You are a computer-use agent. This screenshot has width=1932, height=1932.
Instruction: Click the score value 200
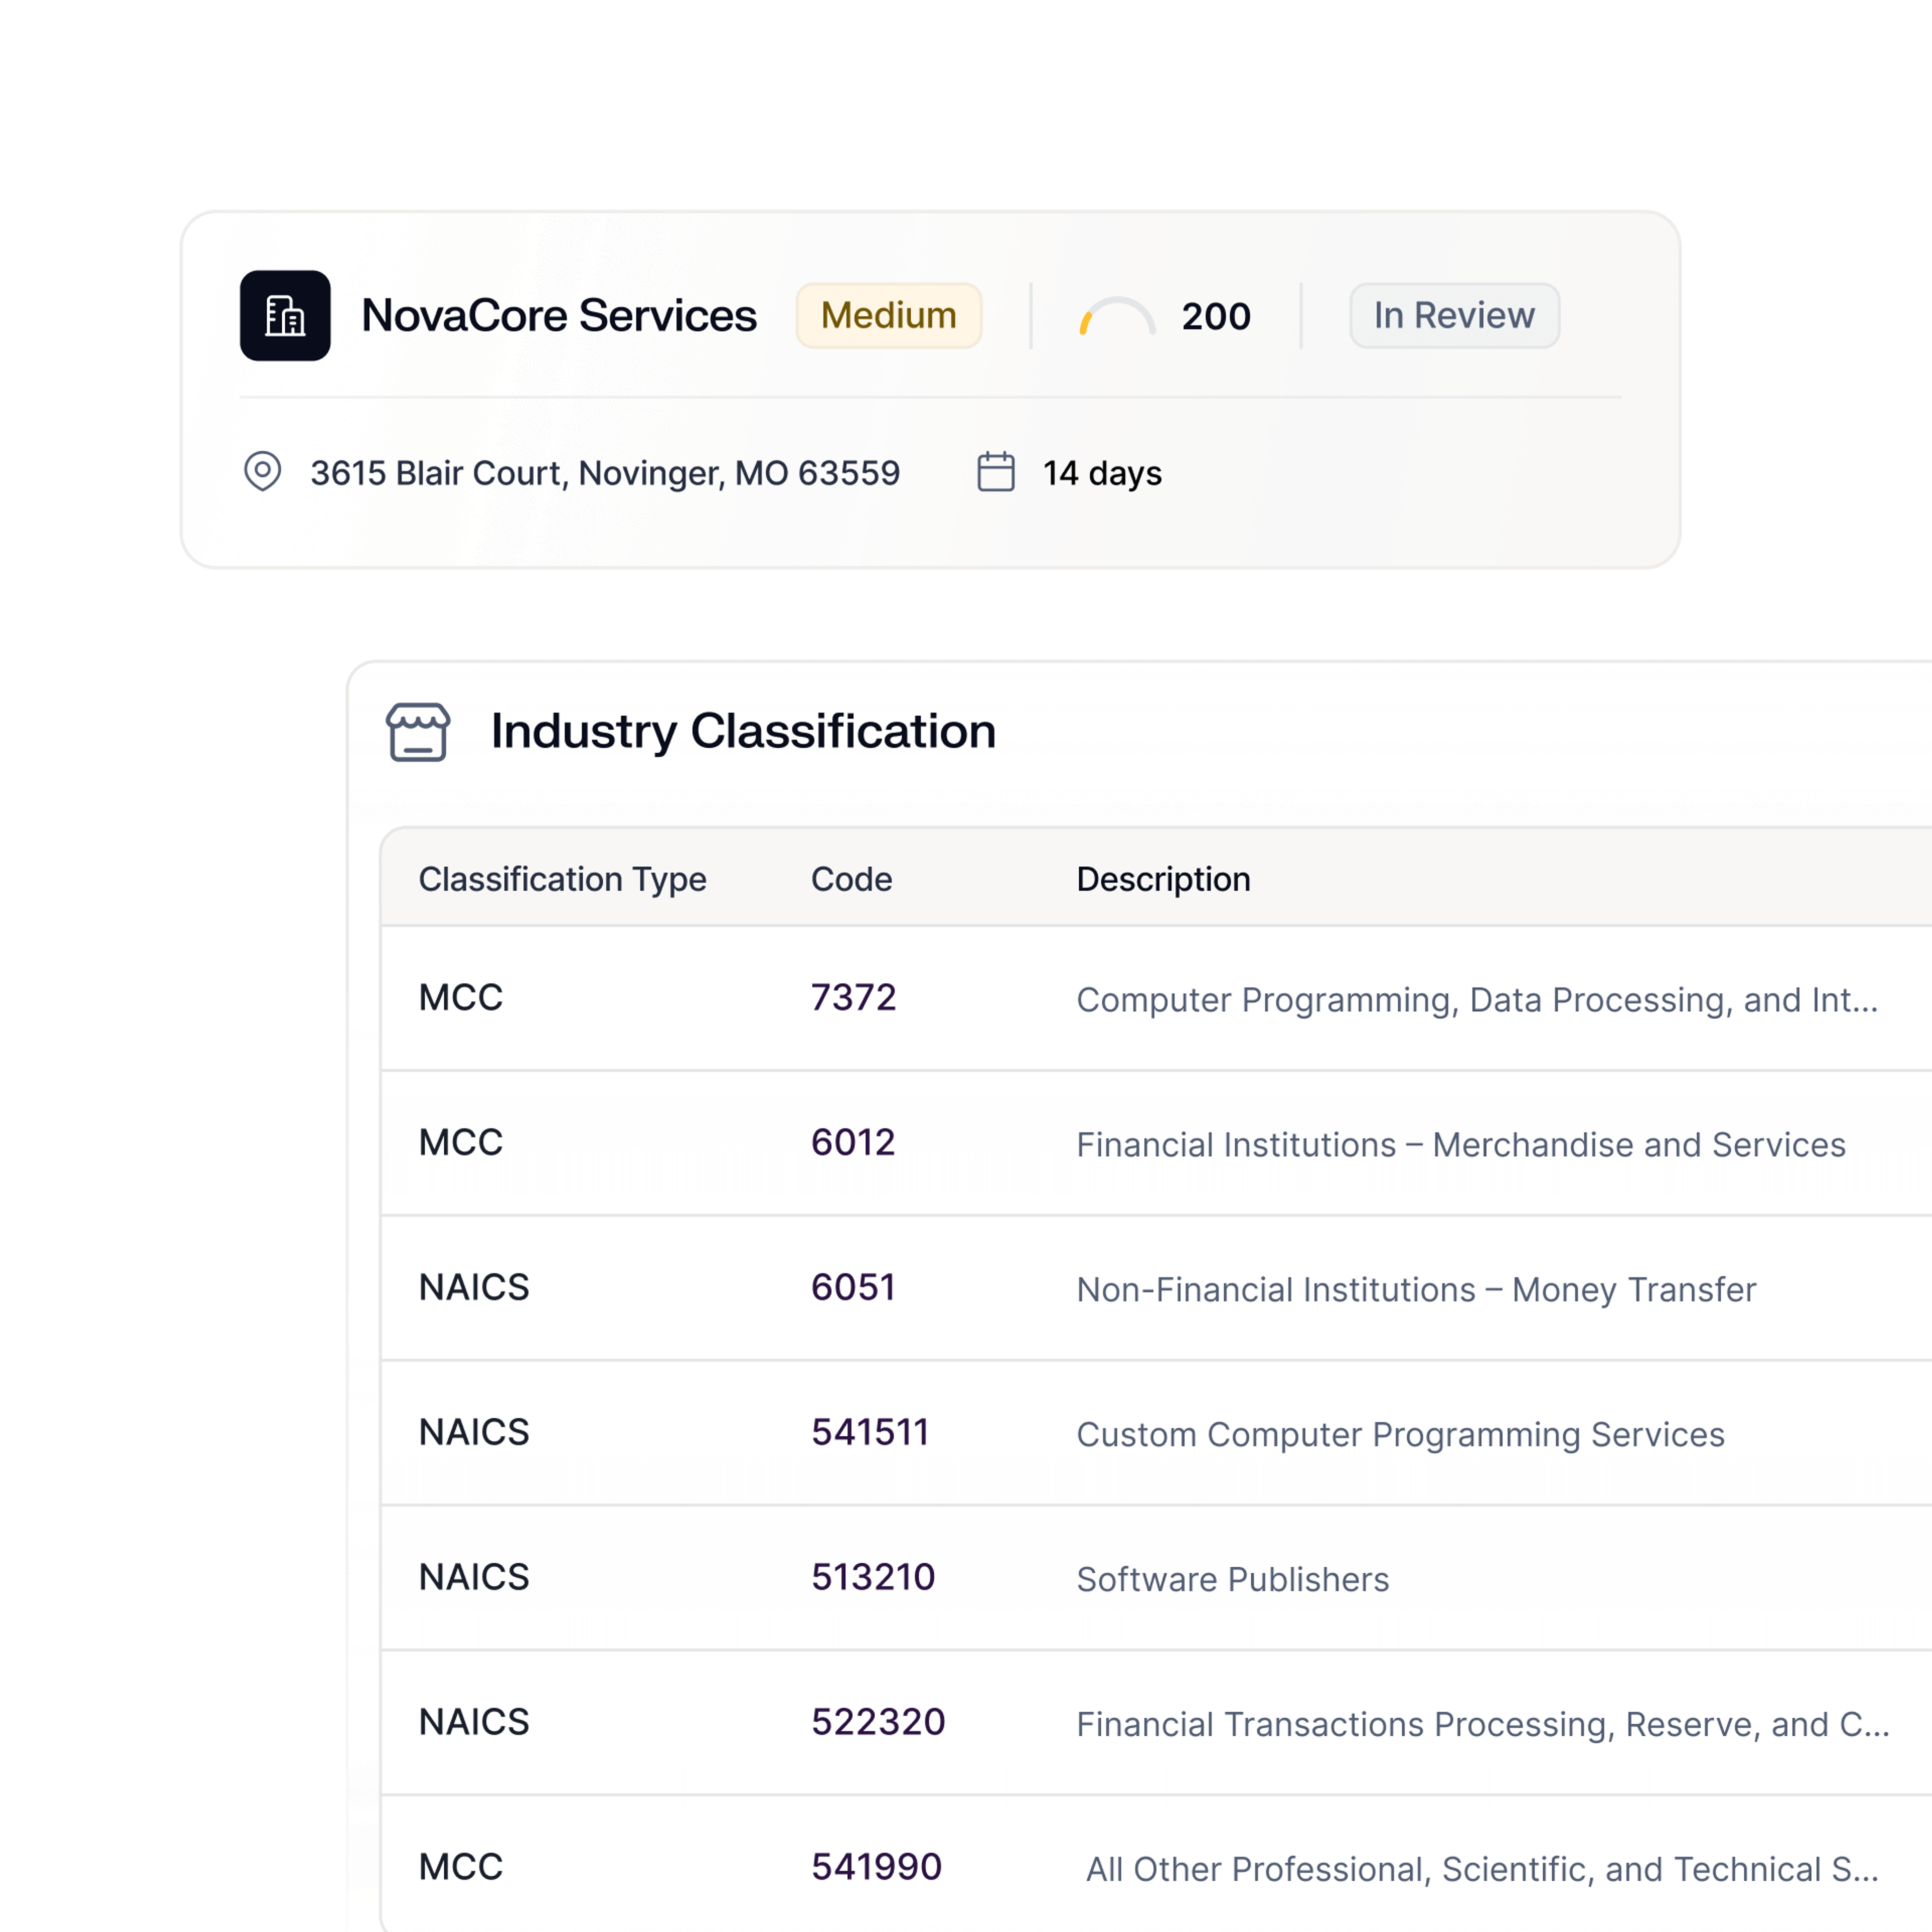[1215, 316]
